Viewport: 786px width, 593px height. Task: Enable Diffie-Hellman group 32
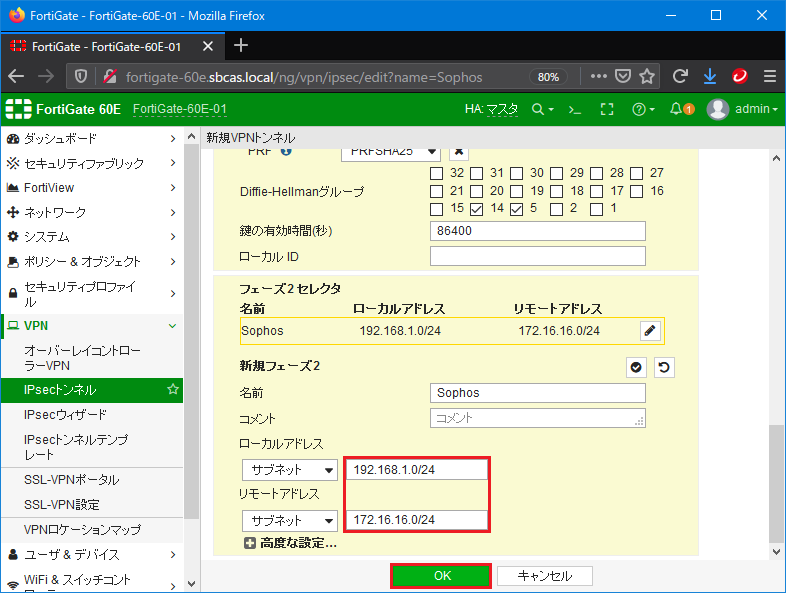(437, 173)
